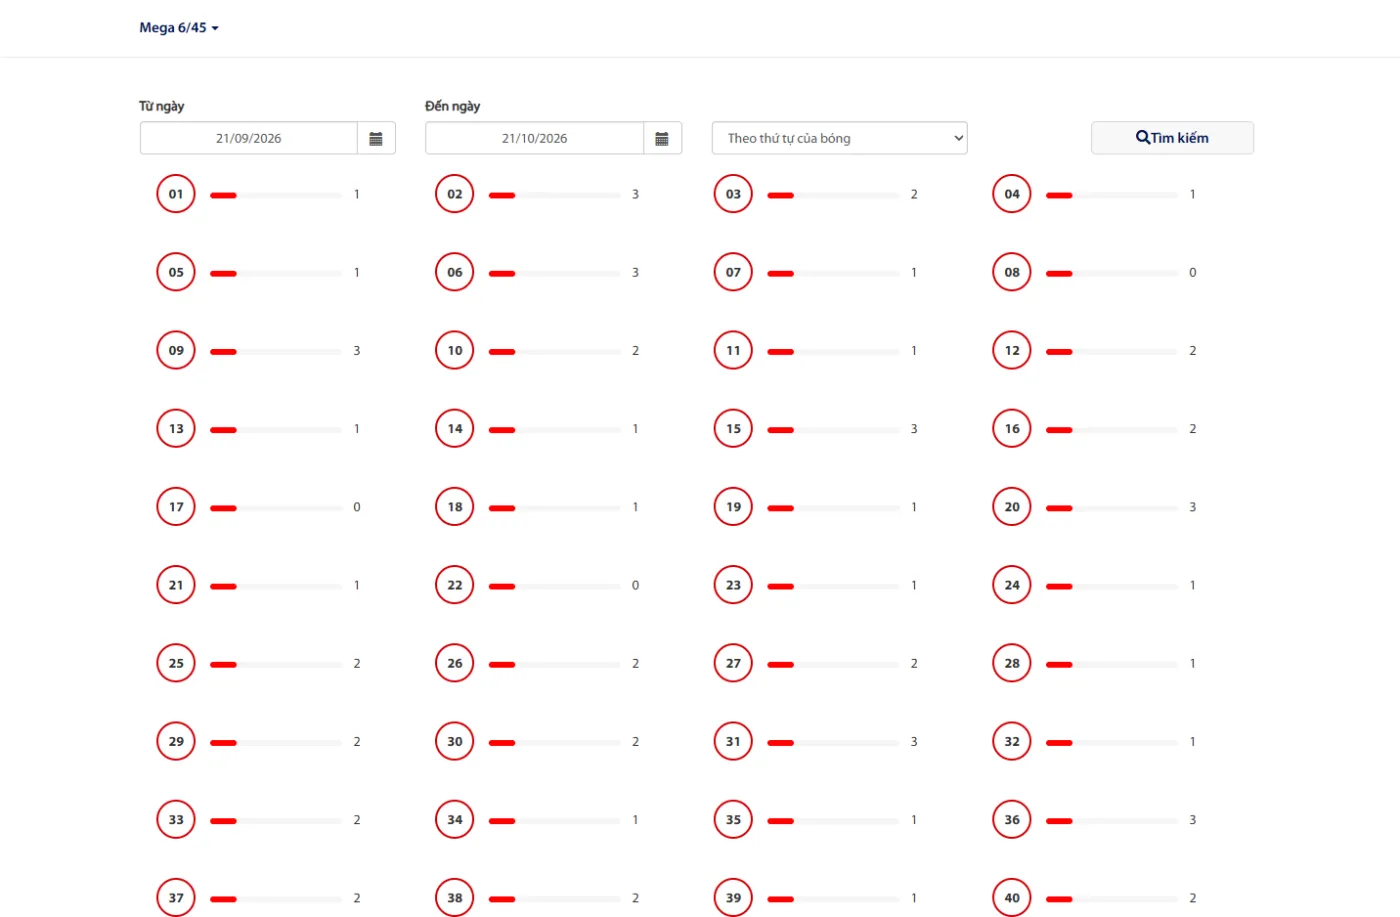Image resolution: width=1400 pixels, height=917 pixels.
Task: Click the Tìm kiếm search button
Action: click(x=1172, y=138)
